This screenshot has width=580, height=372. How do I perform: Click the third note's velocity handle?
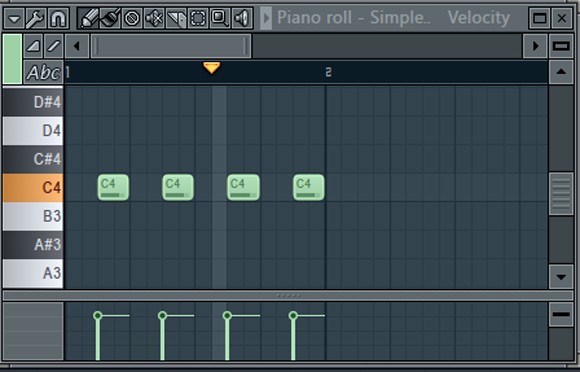(x=227, y=315)
